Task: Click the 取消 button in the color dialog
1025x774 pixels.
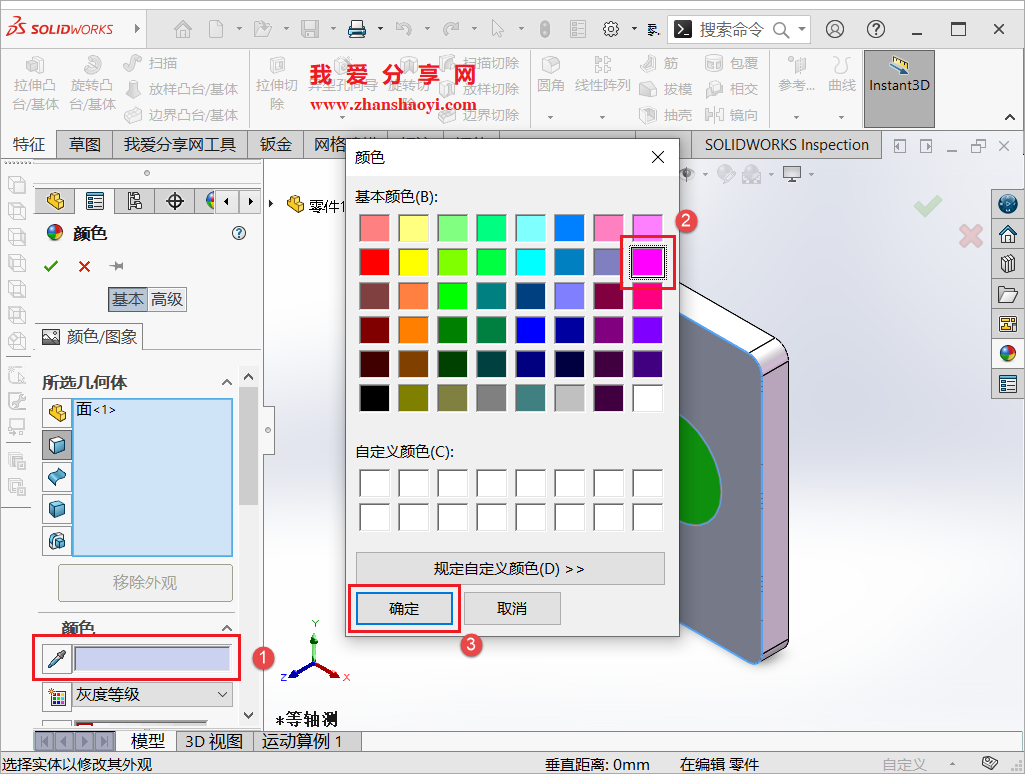Action: (x=512, y=608)
